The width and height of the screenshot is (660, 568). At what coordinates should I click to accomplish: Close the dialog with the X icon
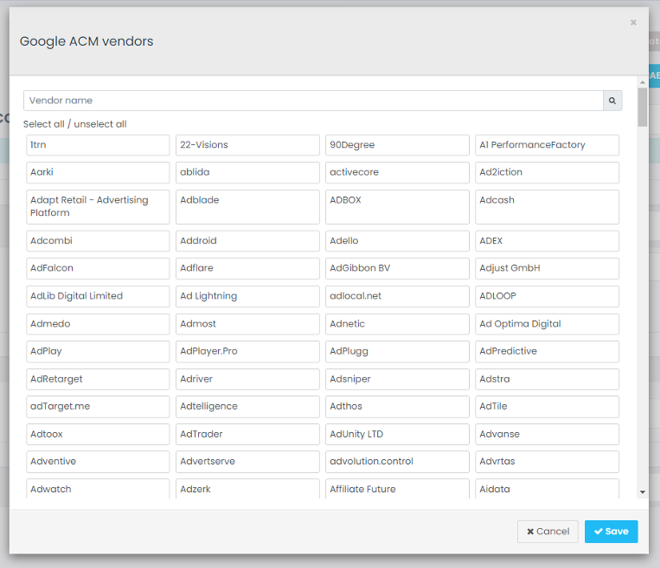point(633,22)
